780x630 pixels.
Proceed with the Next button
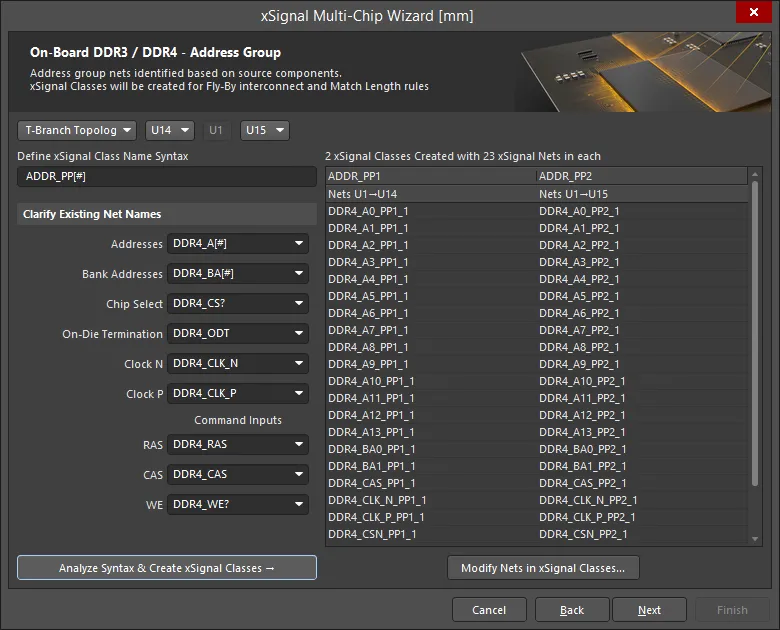tap(649, 610)
